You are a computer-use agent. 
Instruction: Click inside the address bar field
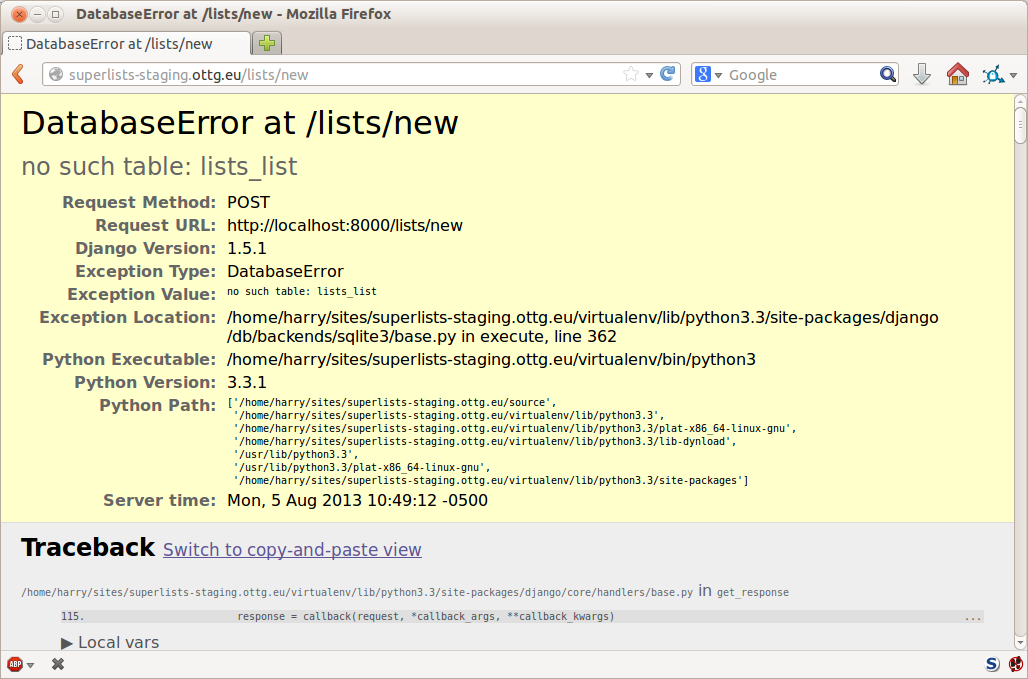point(300,73)
